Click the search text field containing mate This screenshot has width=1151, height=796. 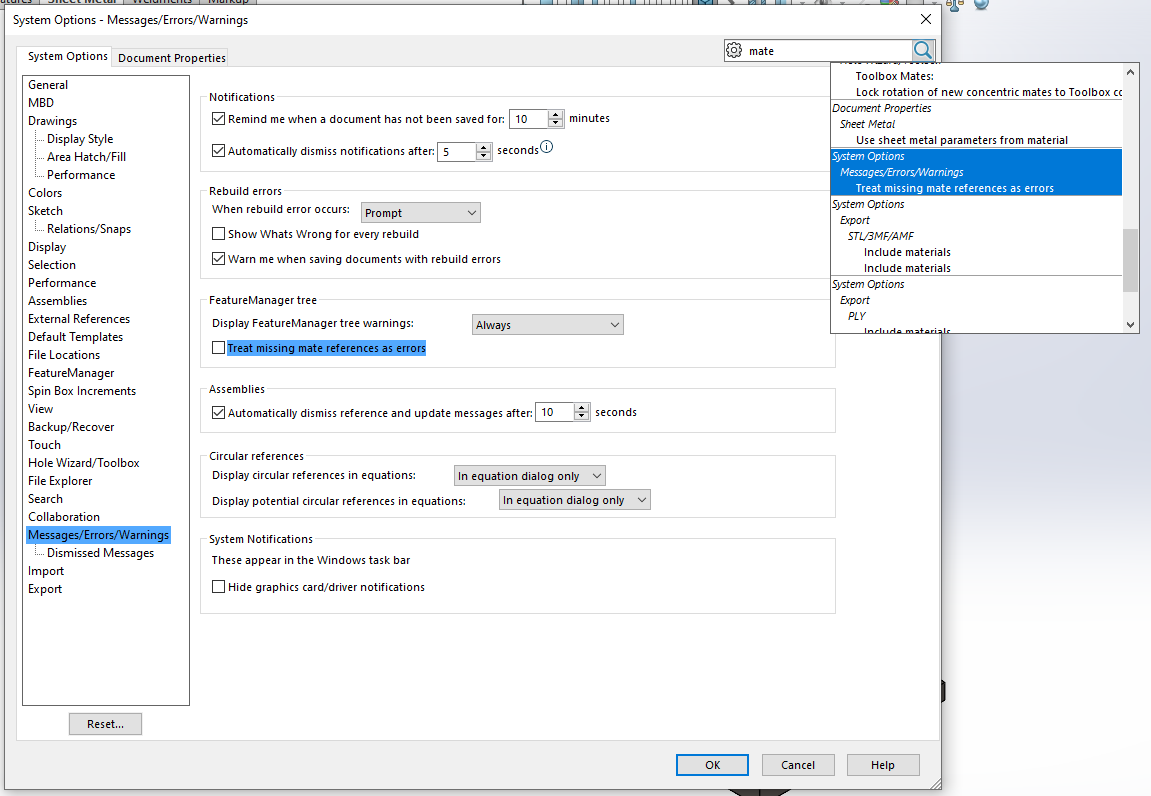(825, 51)
